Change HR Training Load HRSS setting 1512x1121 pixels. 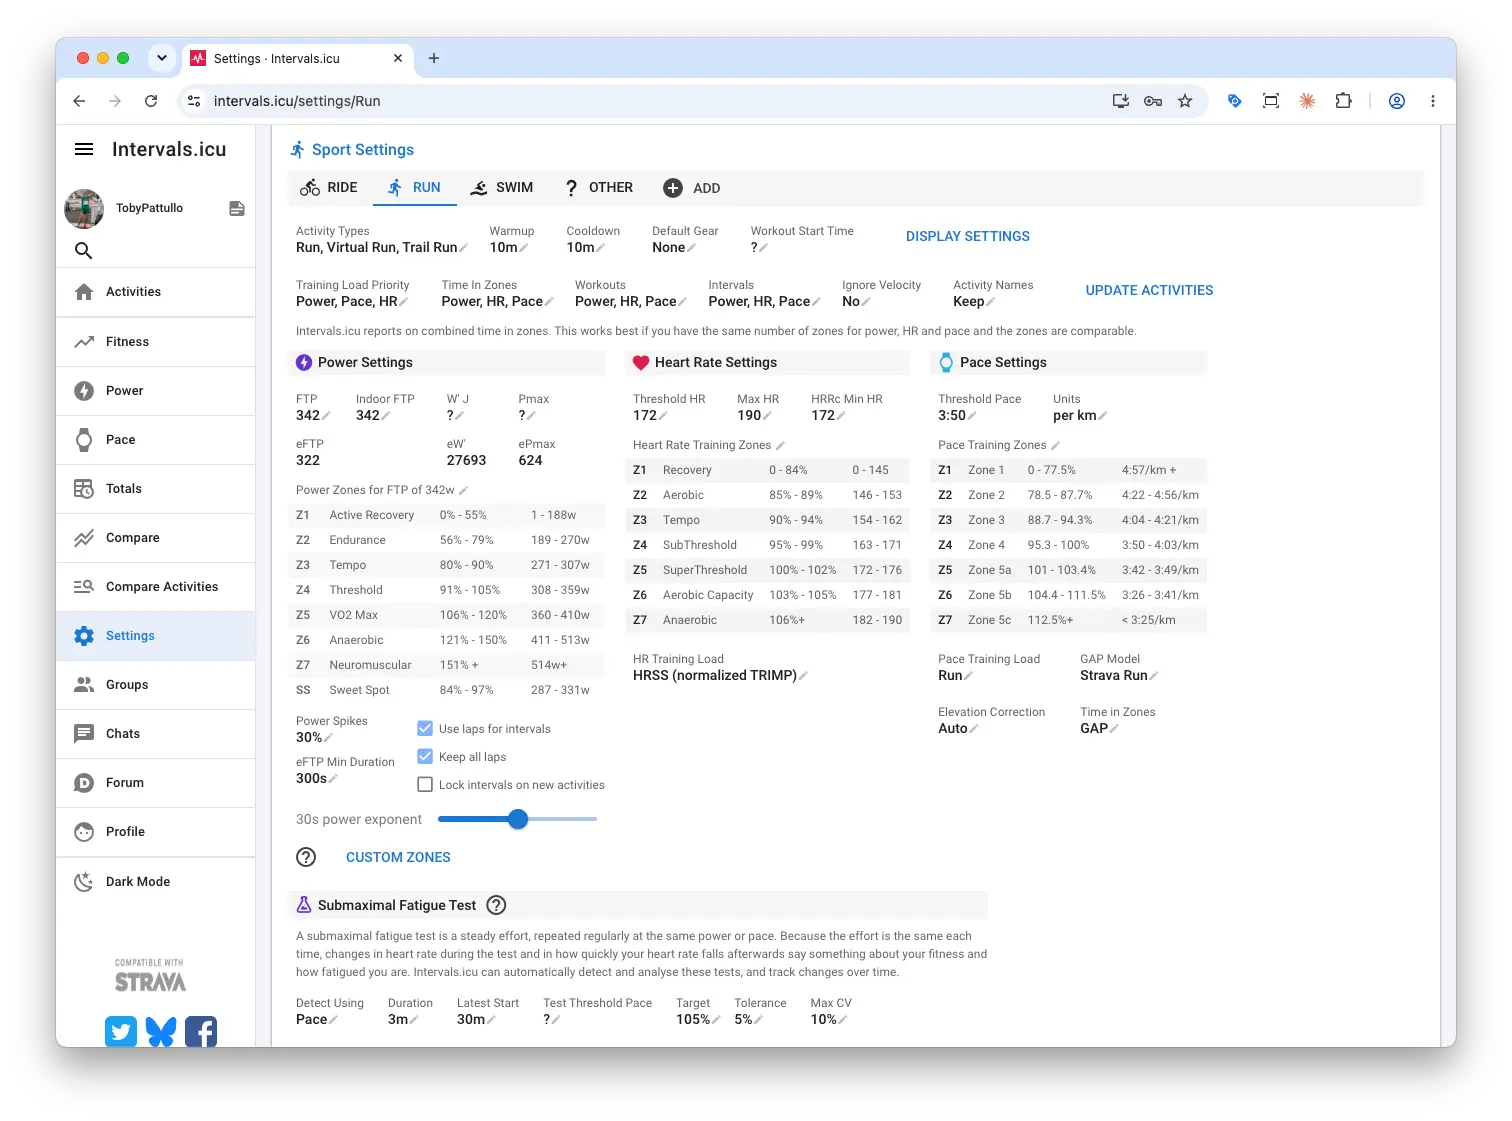[x=720, y=675]
